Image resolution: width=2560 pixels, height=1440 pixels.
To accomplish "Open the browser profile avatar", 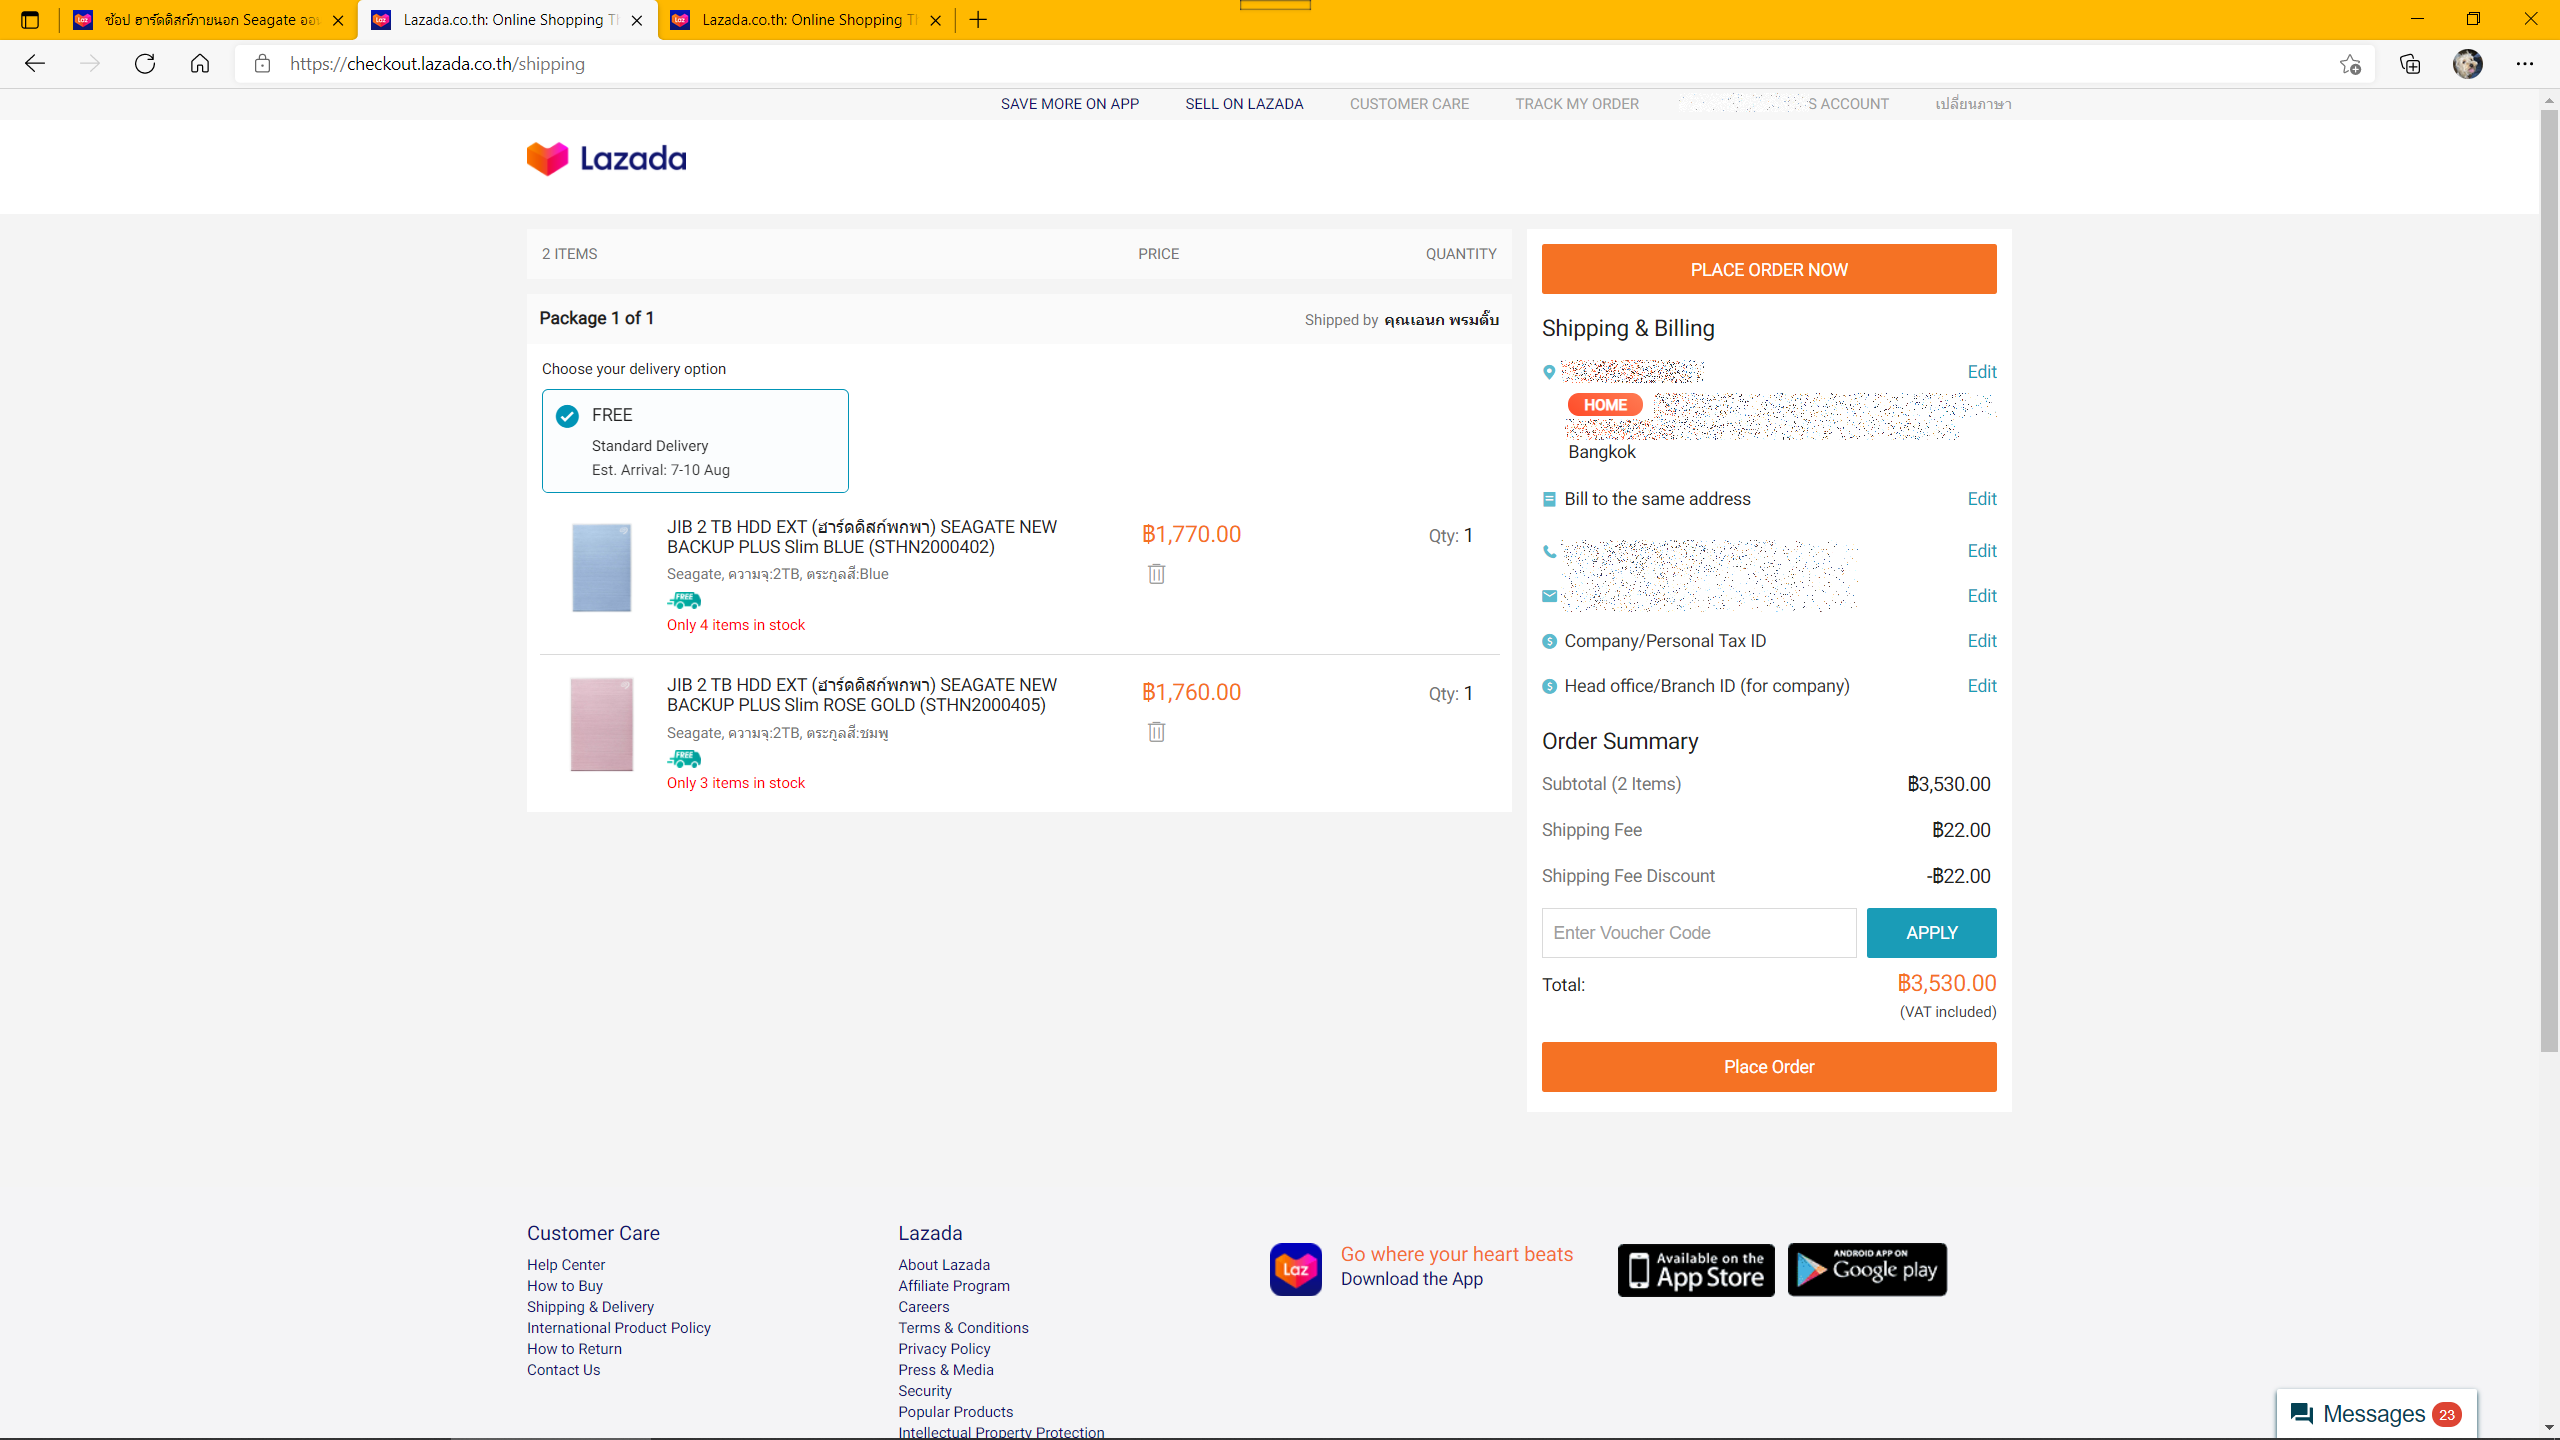I will tap(2467, 64).
